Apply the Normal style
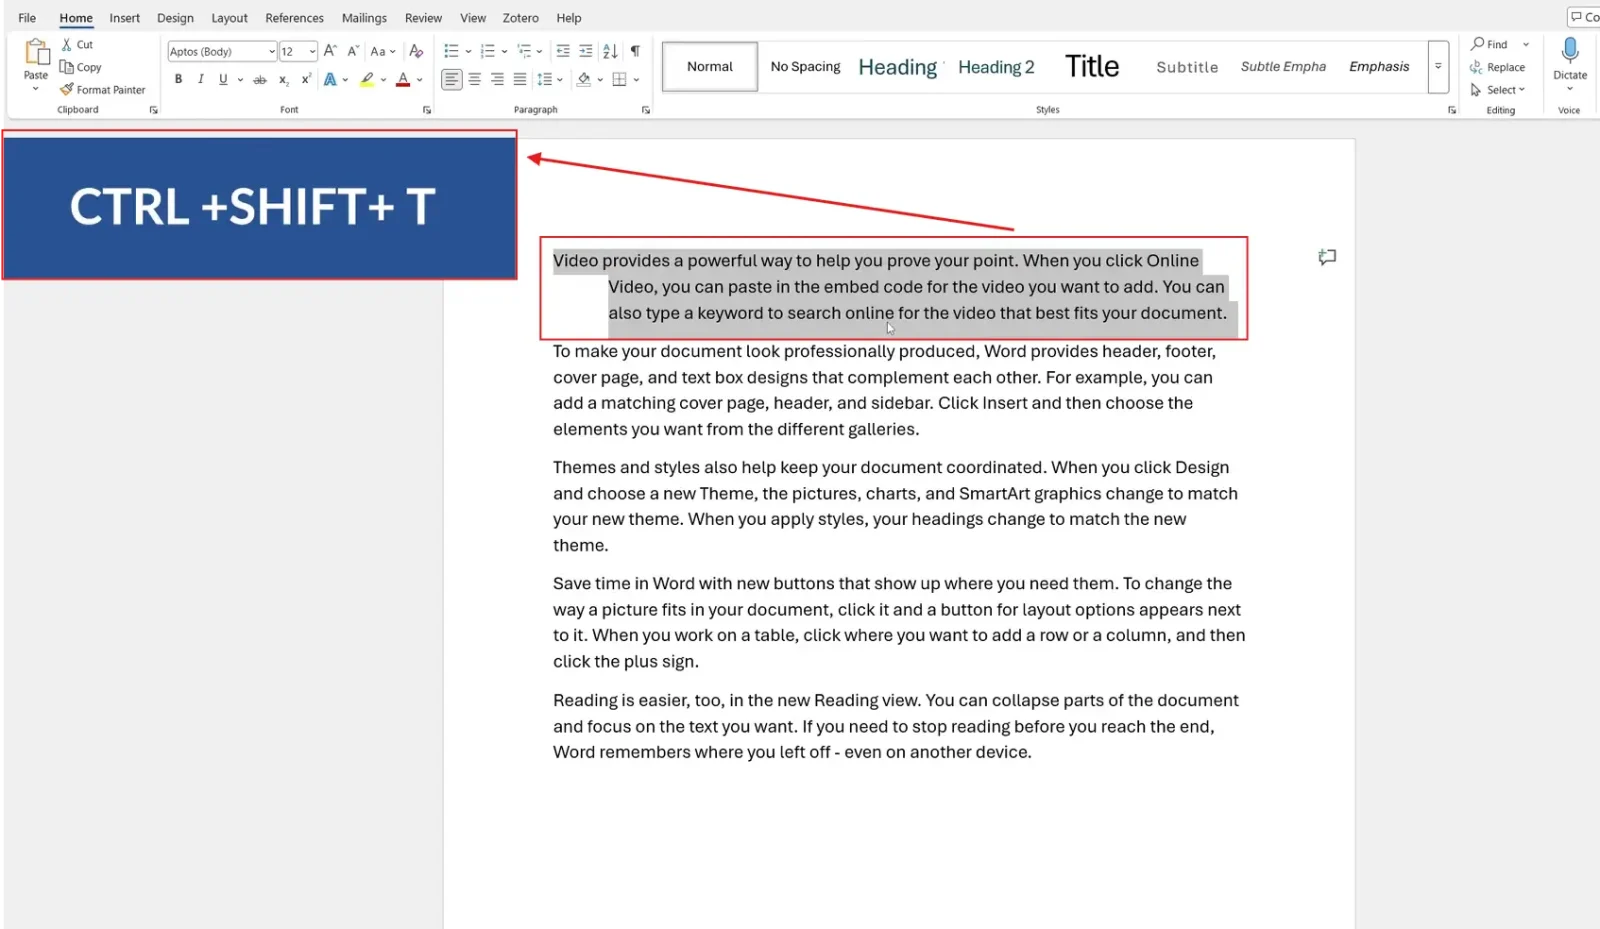This screenshot has width=1600, height=929. tap(710, 67)
